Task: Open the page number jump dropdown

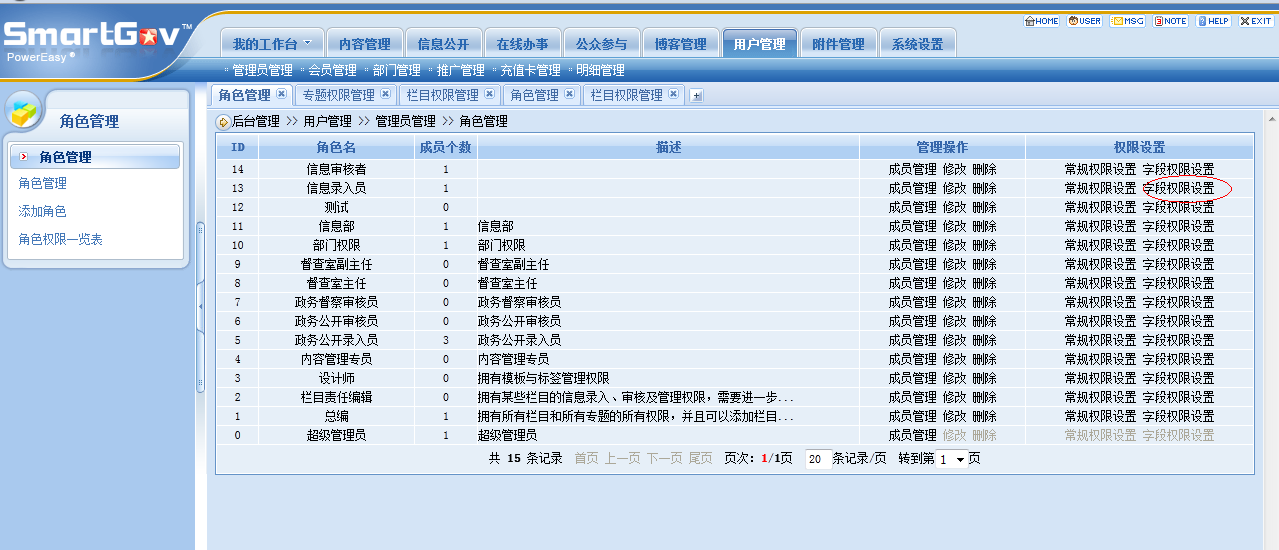Action: (961, 459)
